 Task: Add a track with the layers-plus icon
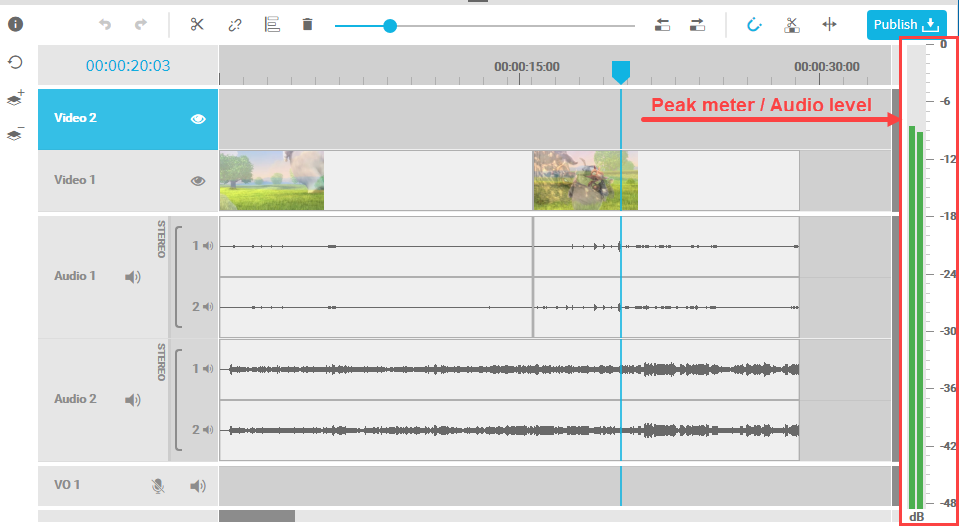15,98
